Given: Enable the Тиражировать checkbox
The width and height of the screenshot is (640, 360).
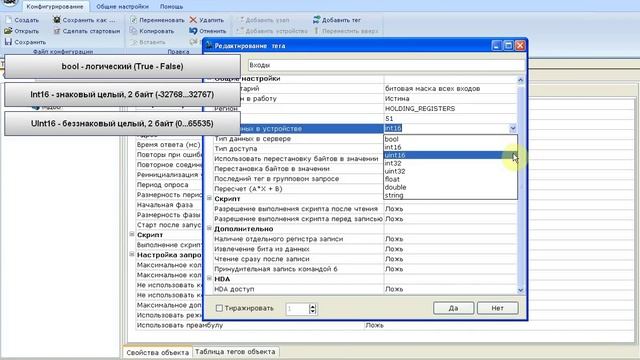Looking at the screenshot, I should click(x=219, y=308).
